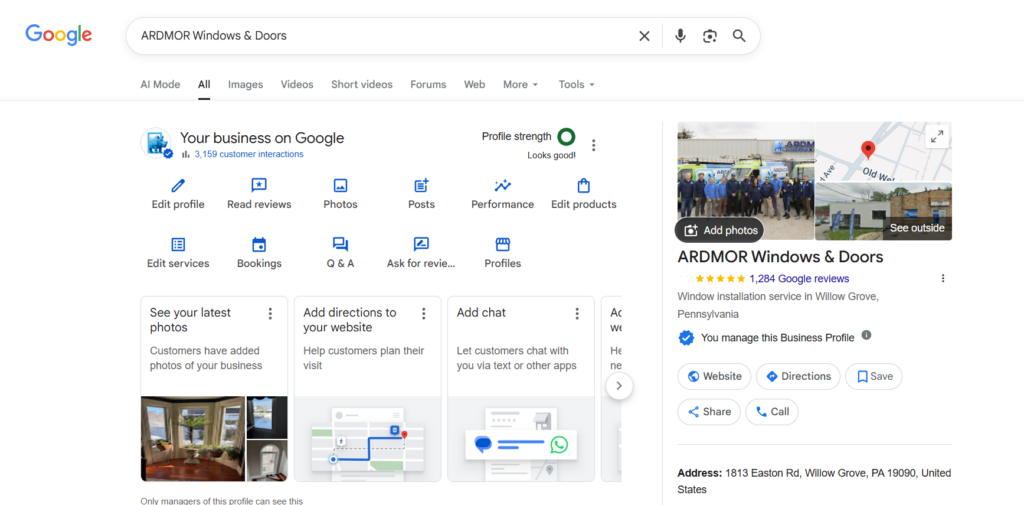Search by voice microphone icon
The image size is (1024, 505).
[x=680, y=36]
